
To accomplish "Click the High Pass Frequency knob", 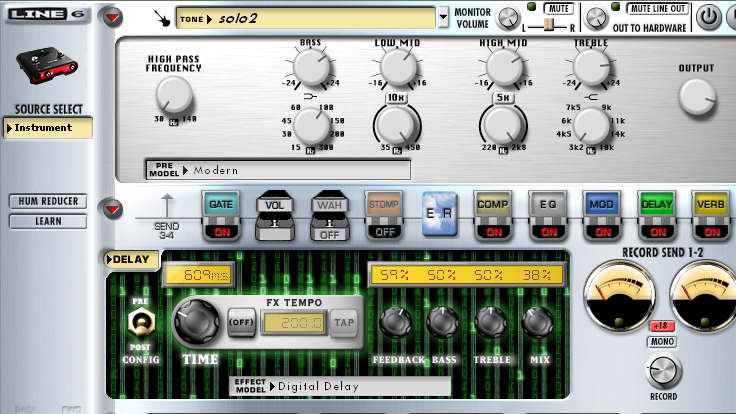I will tap(174, 95).
